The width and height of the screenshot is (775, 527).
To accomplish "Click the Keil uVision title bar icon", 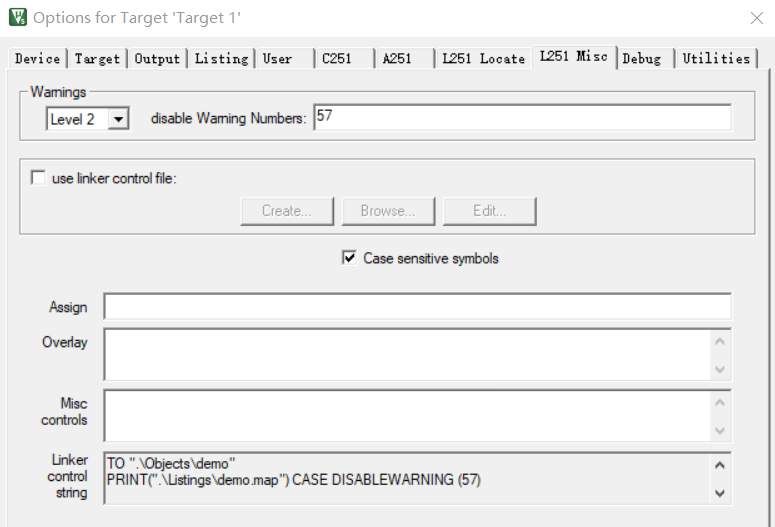I will tap(18, 17).
